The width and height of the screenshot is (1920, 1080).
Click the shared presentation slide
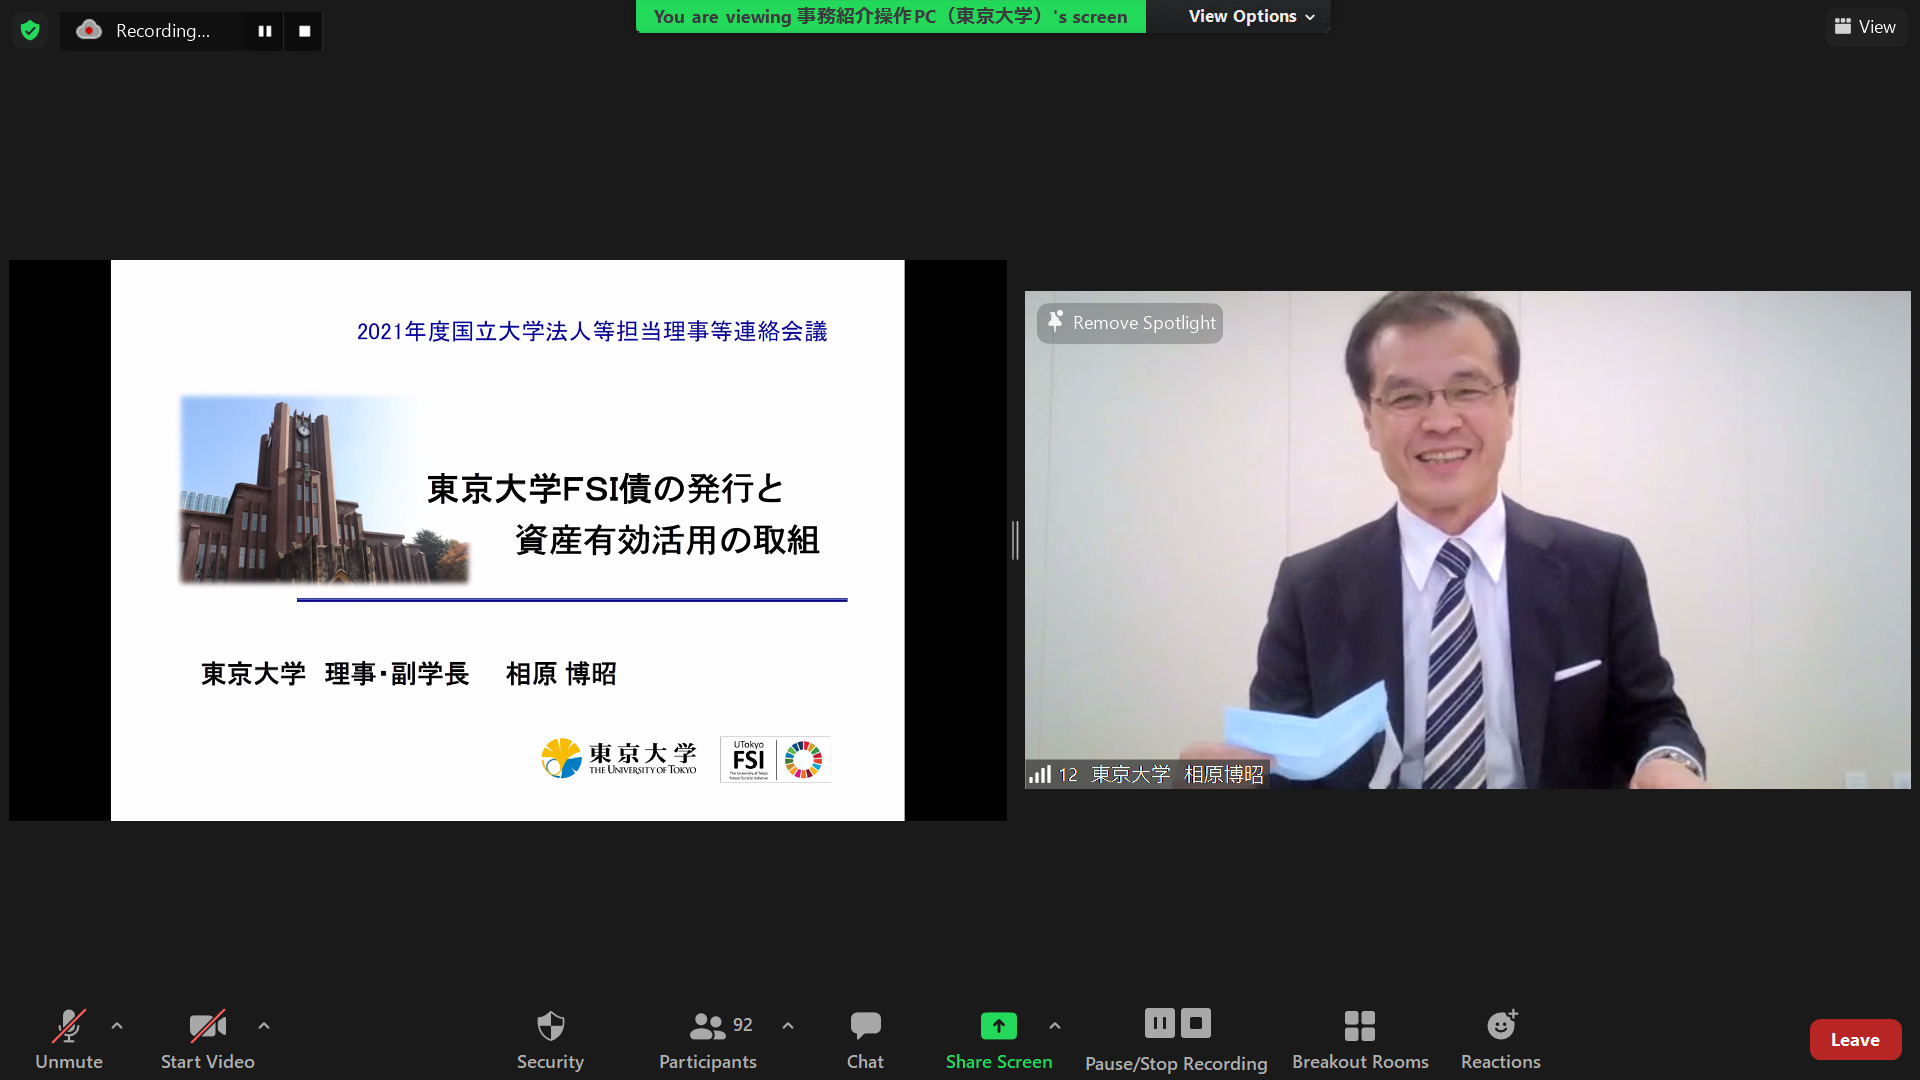click(x=507, y=540)
